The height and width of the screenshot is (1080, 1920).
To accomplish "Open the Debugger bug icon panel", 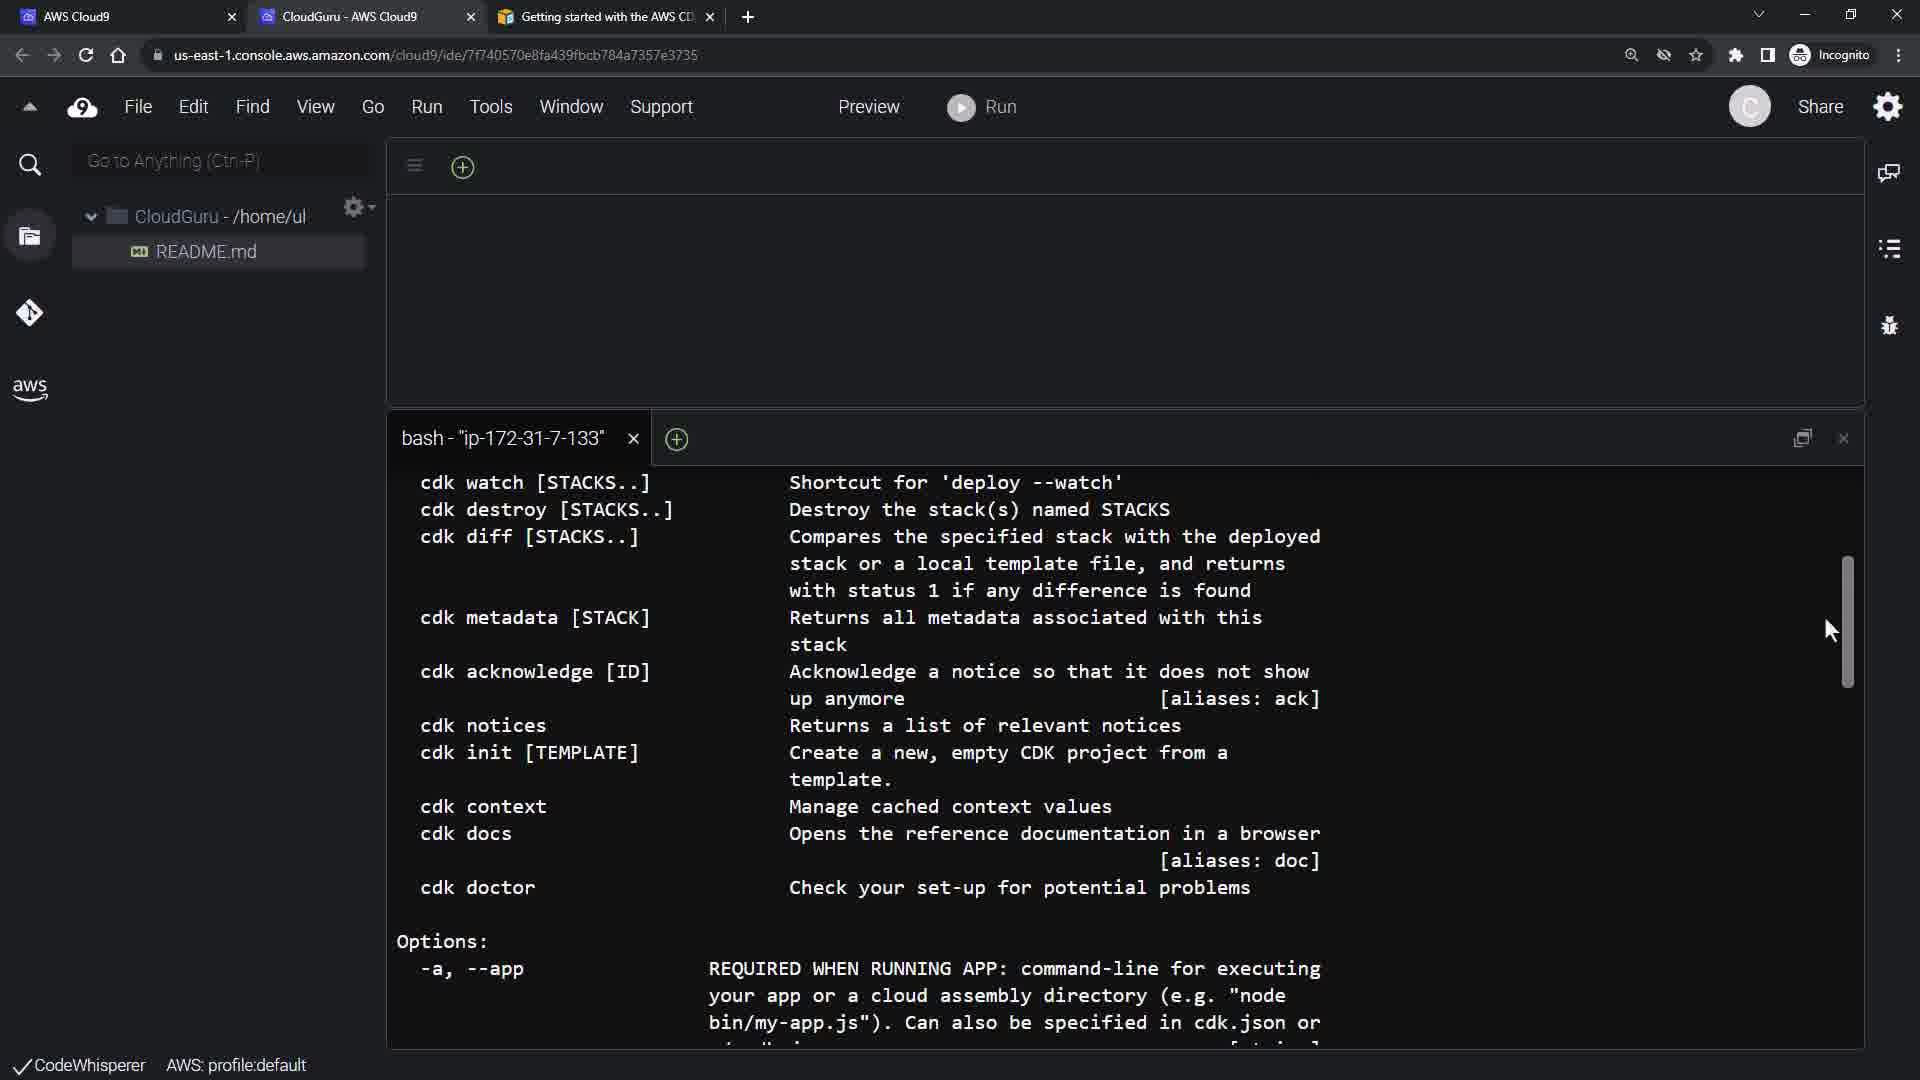I will (1889, 325).
